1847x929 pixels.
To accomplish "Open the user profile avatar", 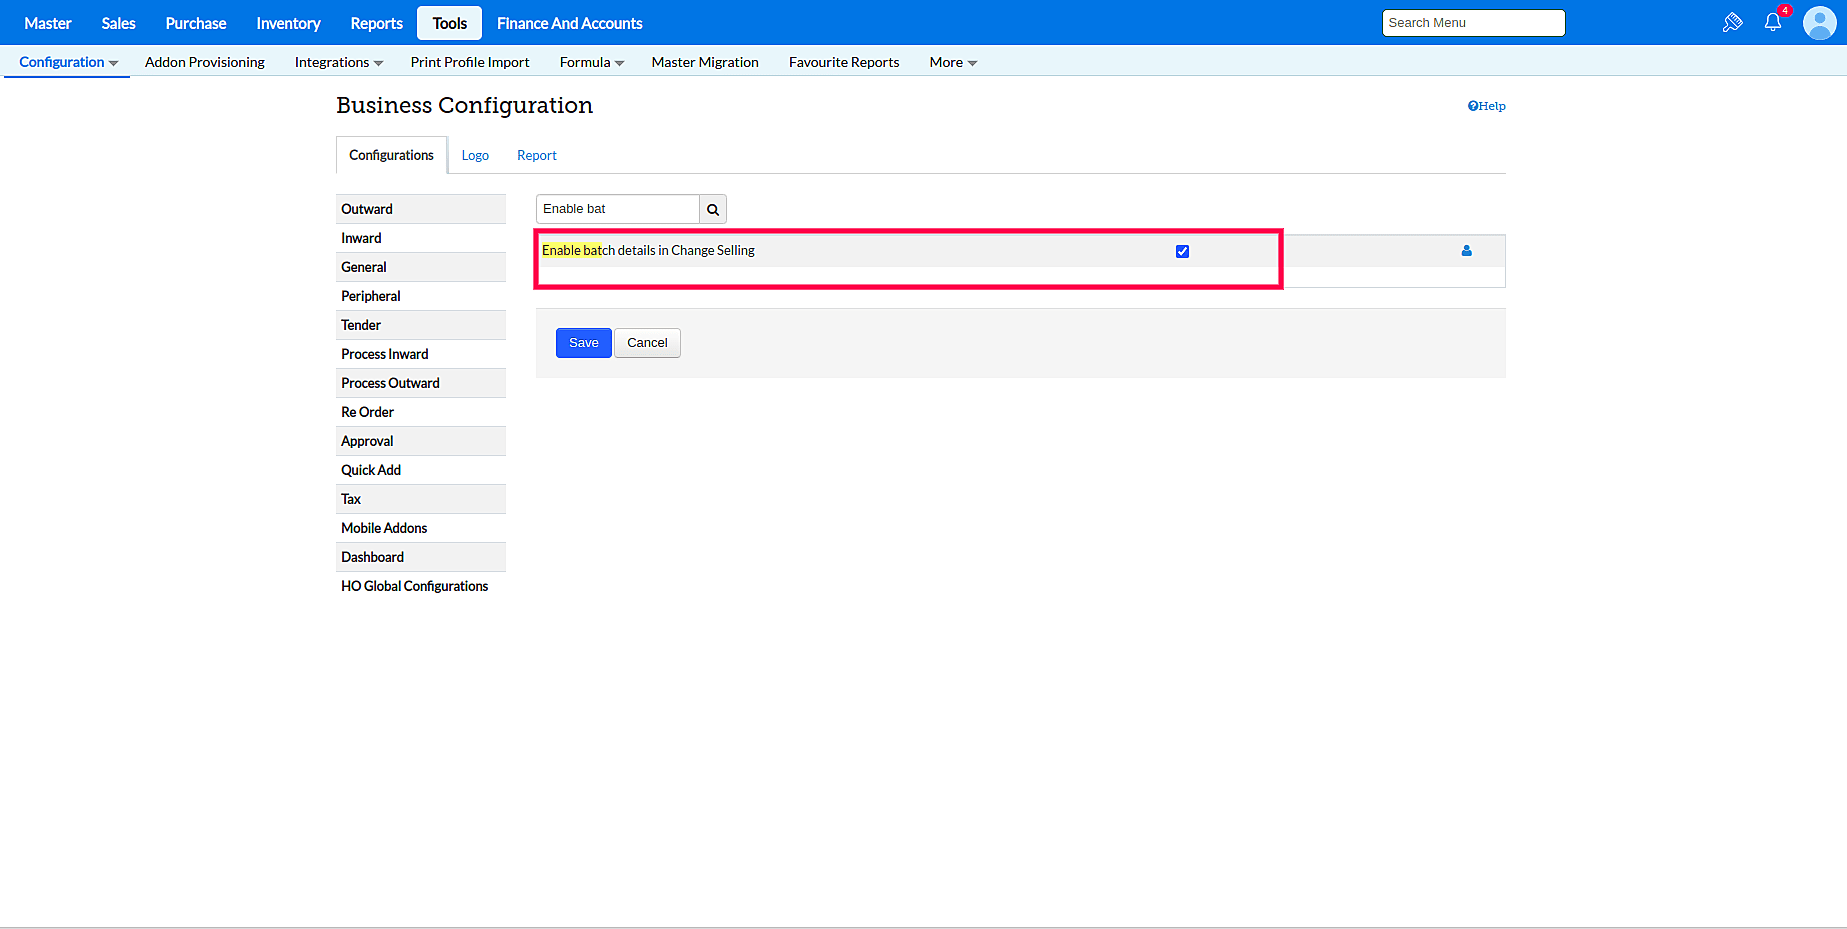I will pyautogui.click(x=1819, y=22).
